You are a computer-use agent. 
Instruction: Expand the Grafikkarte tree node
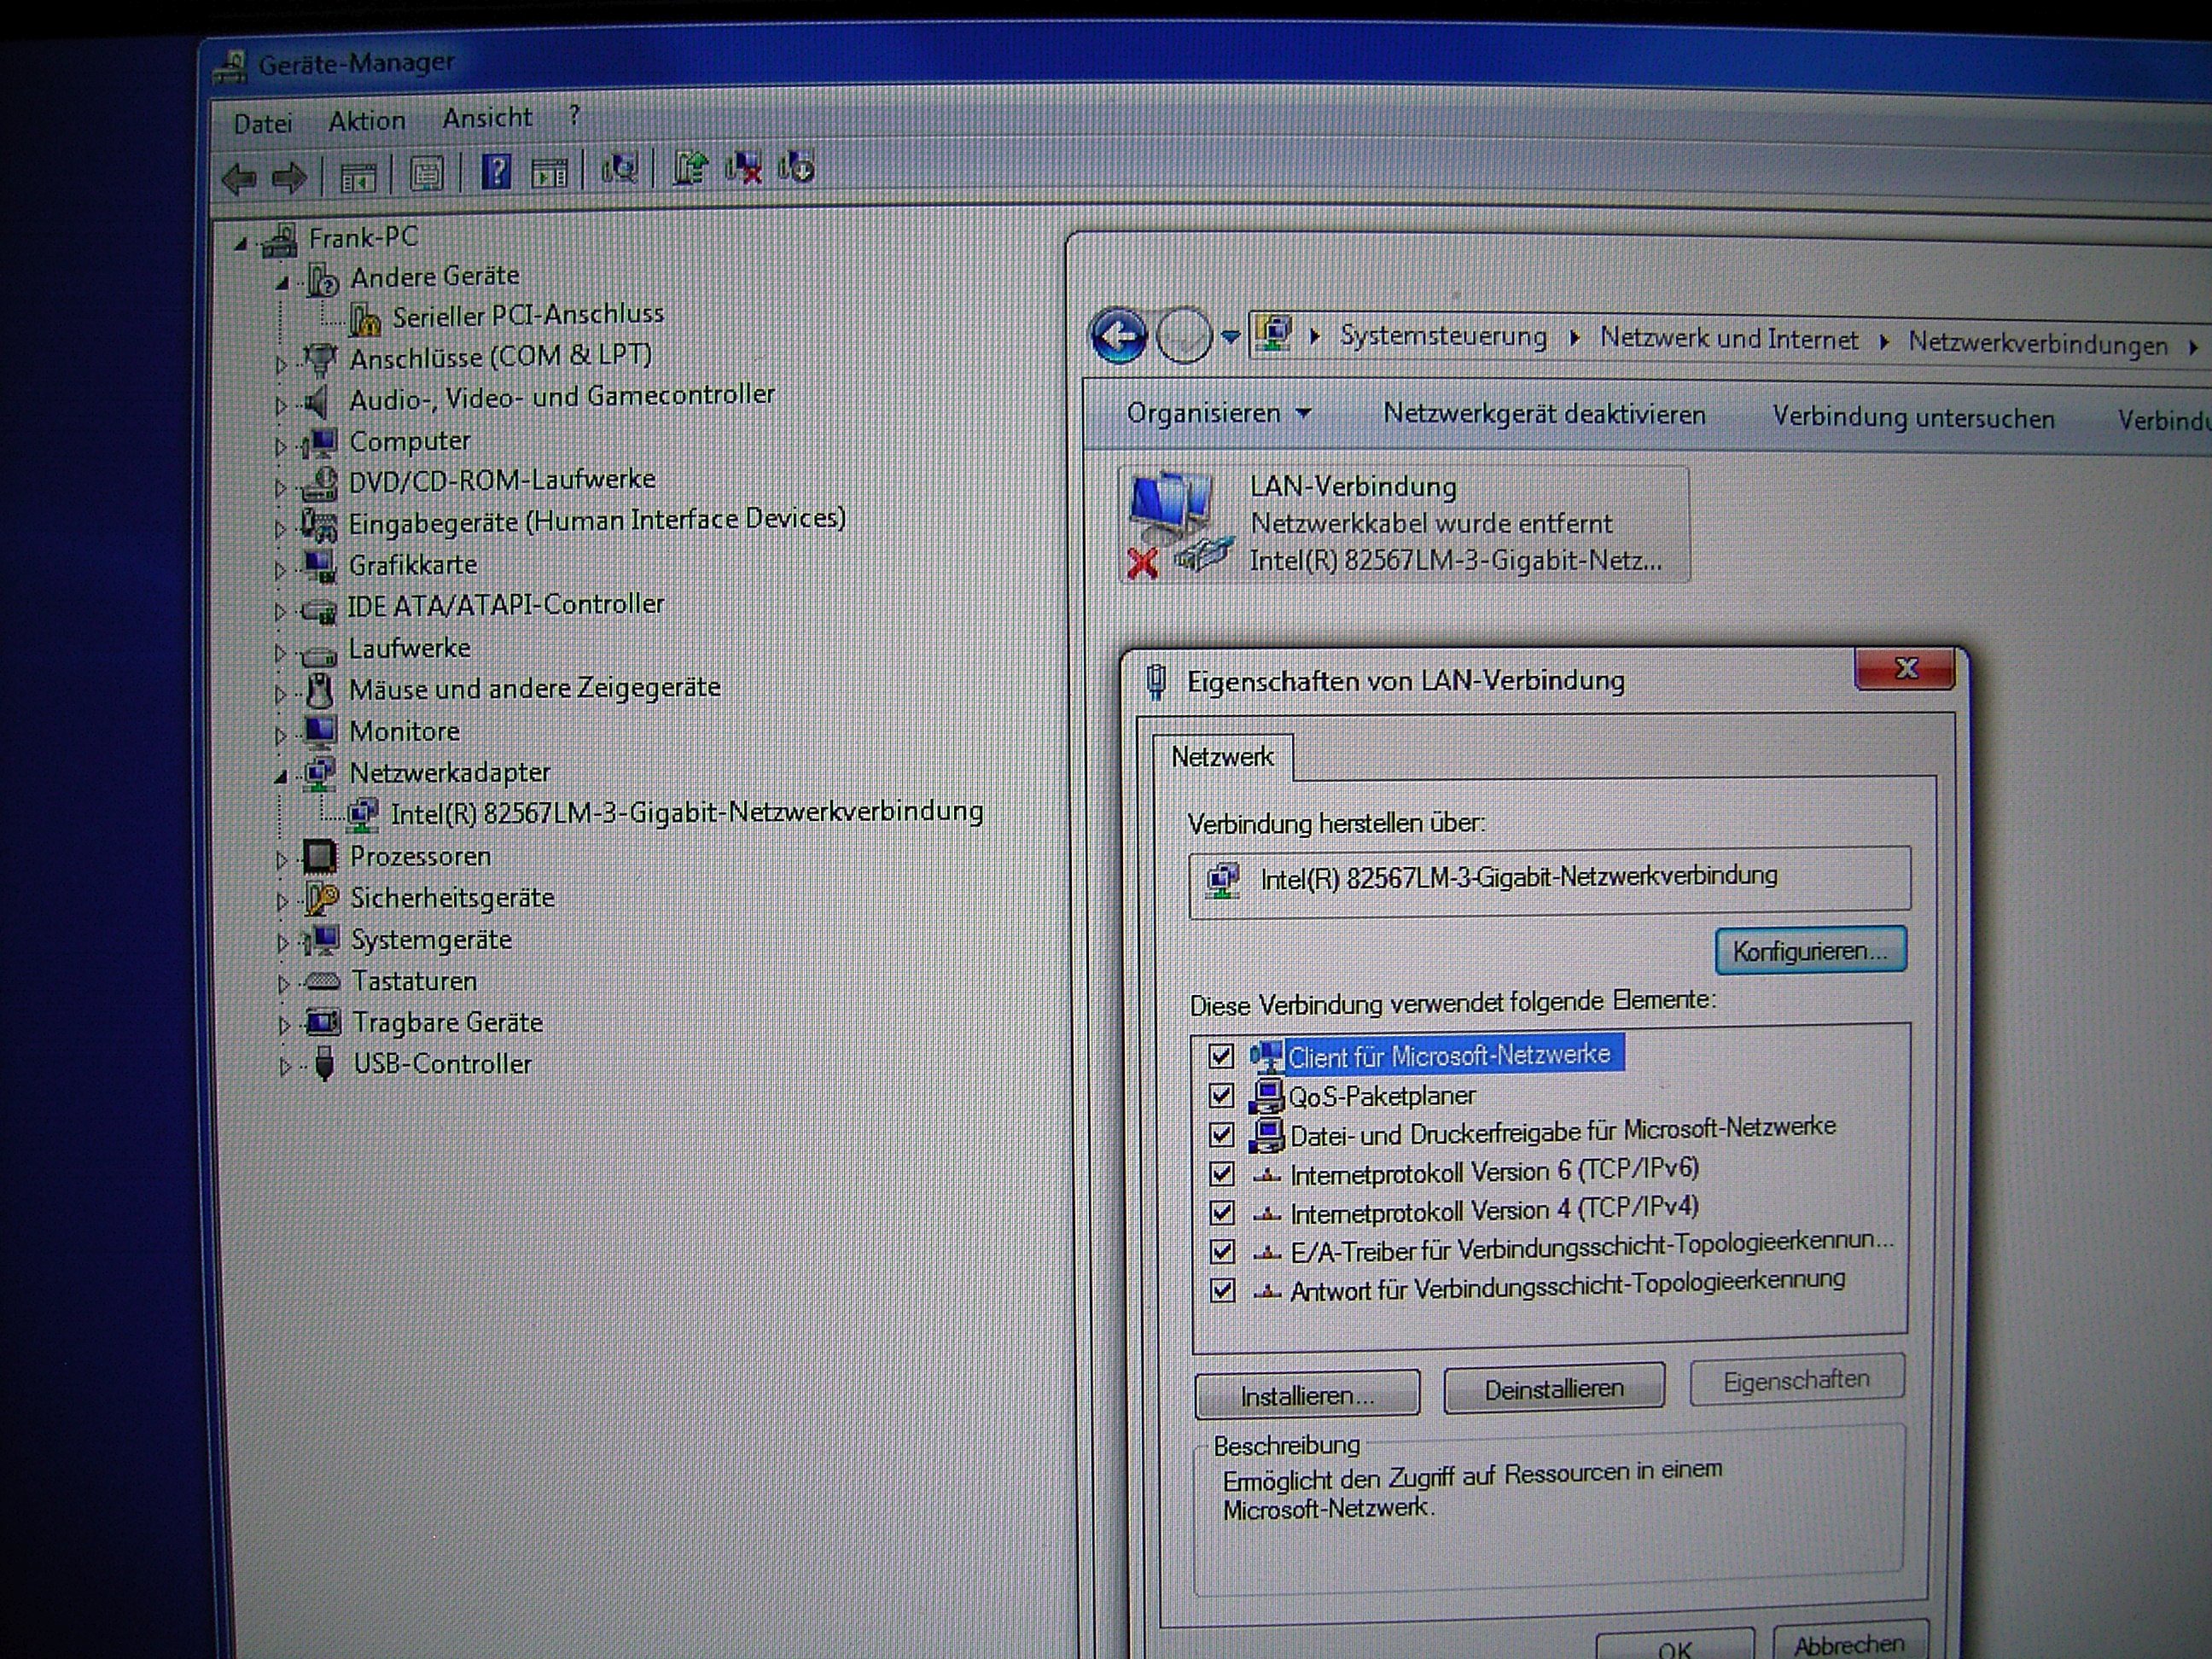click(x=281, y=570)
